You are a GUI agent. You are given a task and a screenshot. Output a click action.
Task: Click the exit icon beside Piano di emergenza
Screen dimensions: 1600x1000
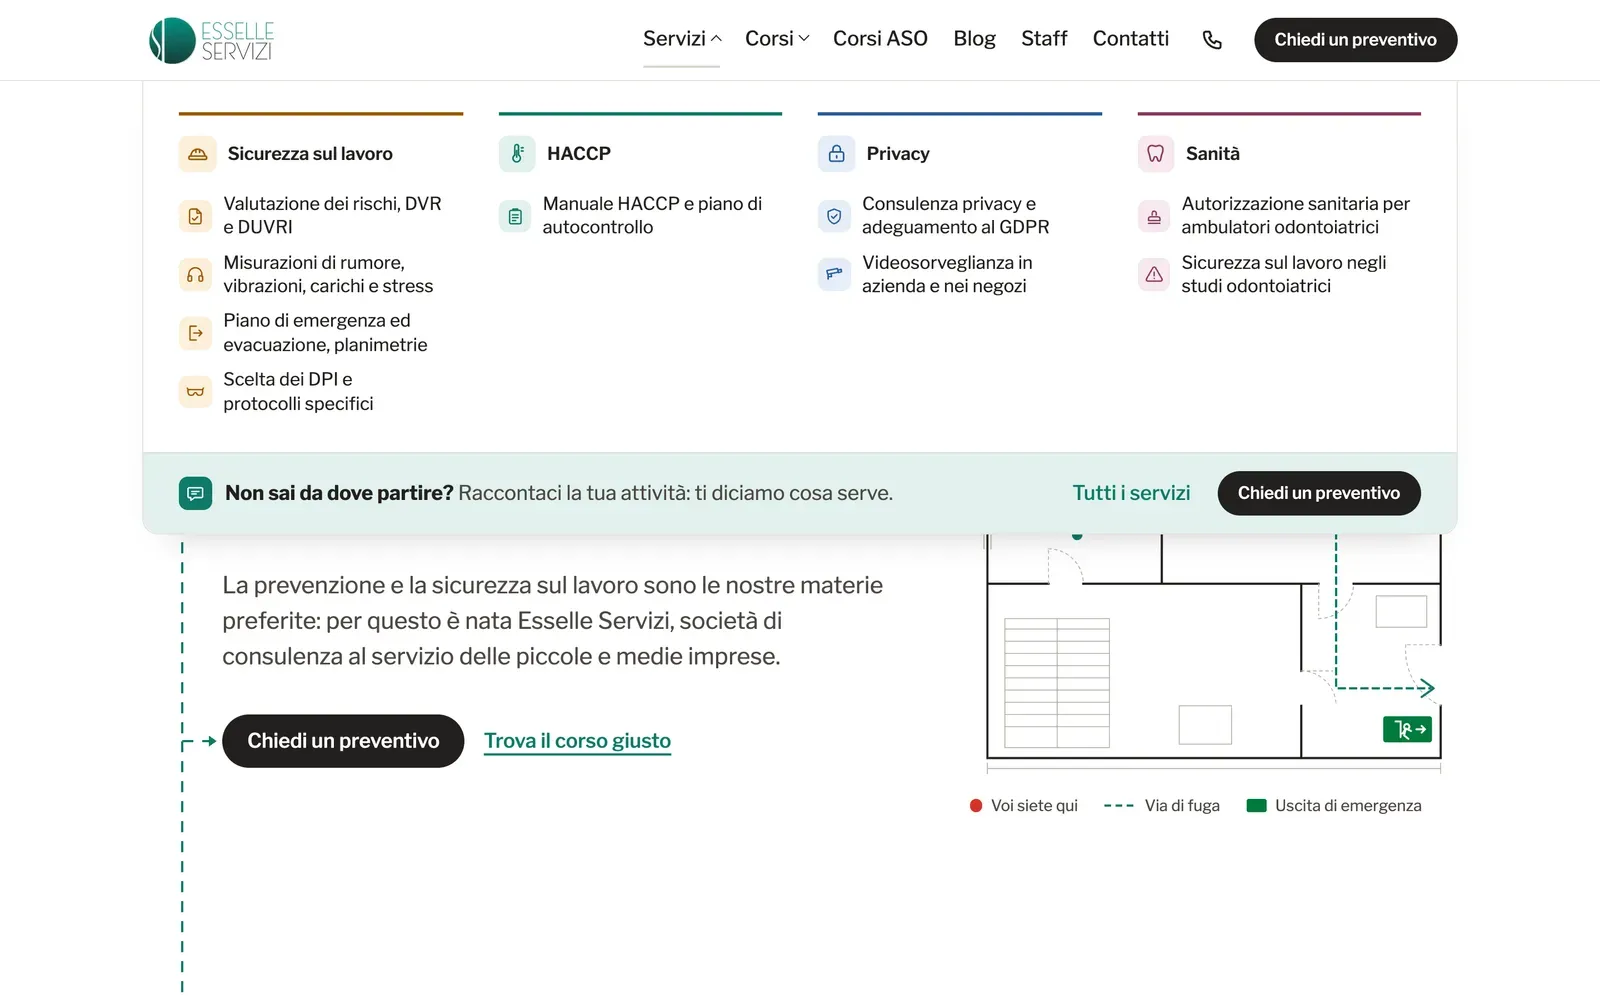pyautogui.click(x=195, y=333)
